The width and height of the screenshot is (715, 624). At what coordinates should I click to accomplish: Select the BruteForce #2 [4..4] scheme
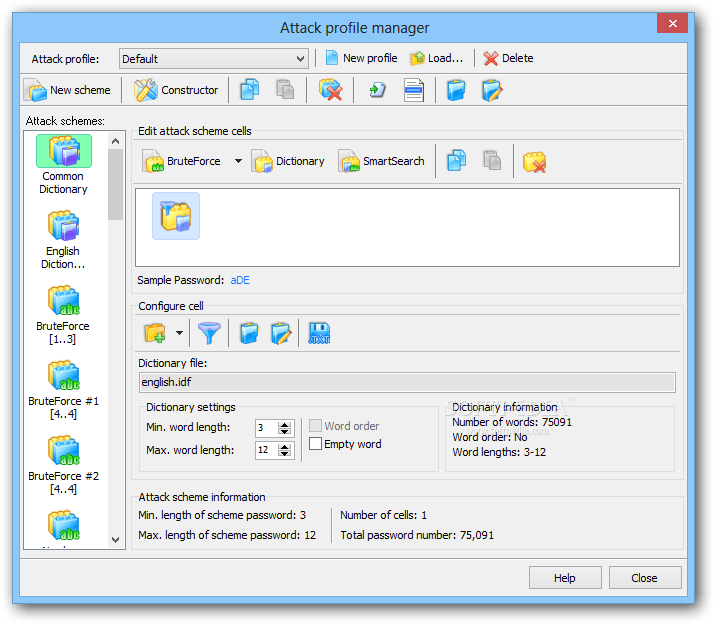(x=63, y=464)
